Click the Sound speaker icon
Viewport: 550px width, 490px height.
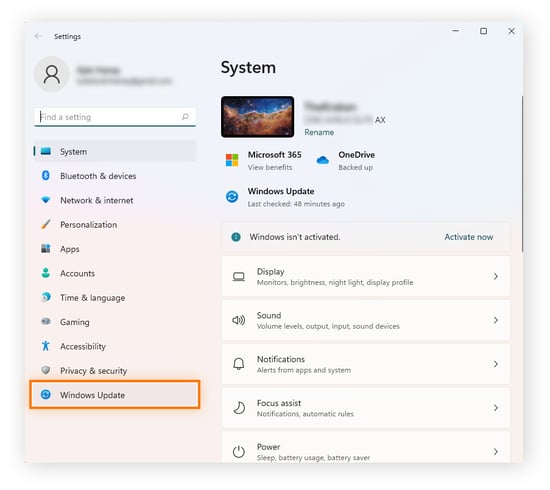(x=239, y=320)
